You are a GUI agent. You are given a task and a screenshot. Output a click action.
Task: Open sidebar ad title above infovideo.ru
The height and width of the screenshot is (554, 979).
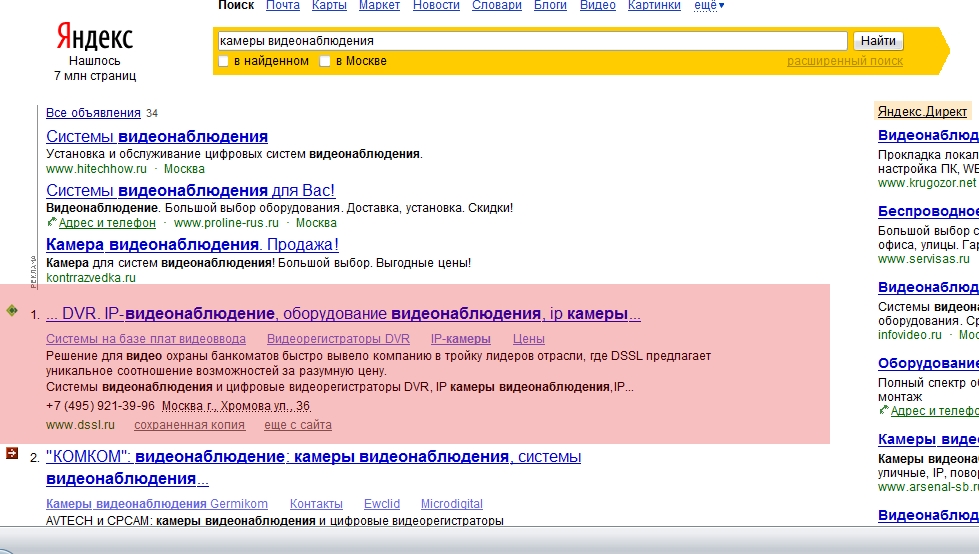(x=928, y=287)
